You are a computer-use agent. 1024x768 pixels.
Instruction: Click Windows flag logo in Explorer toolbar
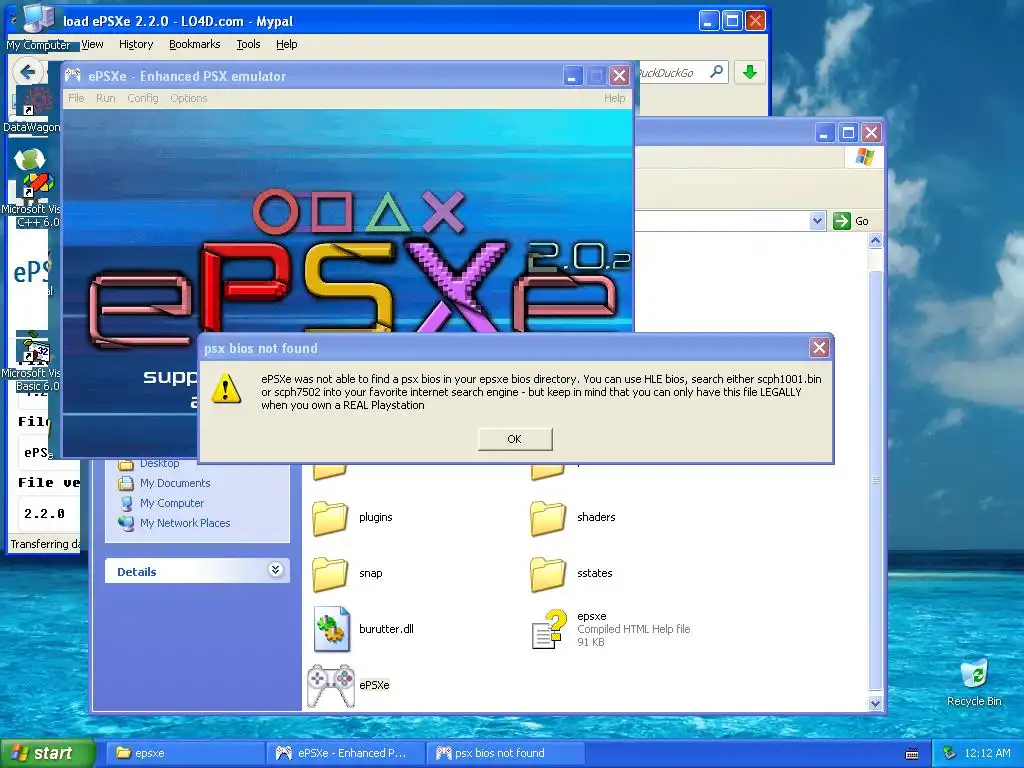[x=865, y=157]
